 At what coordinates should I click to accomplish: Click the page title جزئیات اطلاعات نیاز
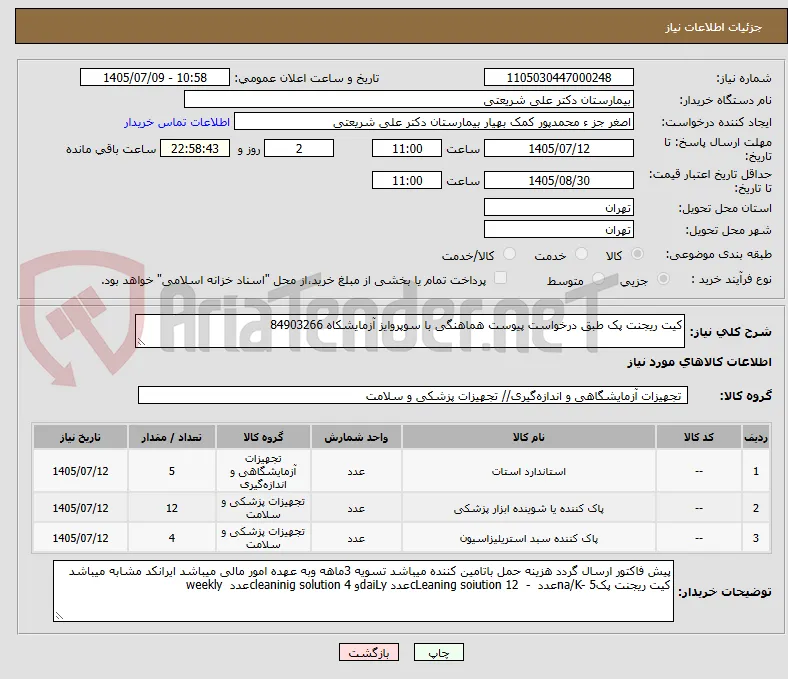pyautogui.click(x=714, y=27)
